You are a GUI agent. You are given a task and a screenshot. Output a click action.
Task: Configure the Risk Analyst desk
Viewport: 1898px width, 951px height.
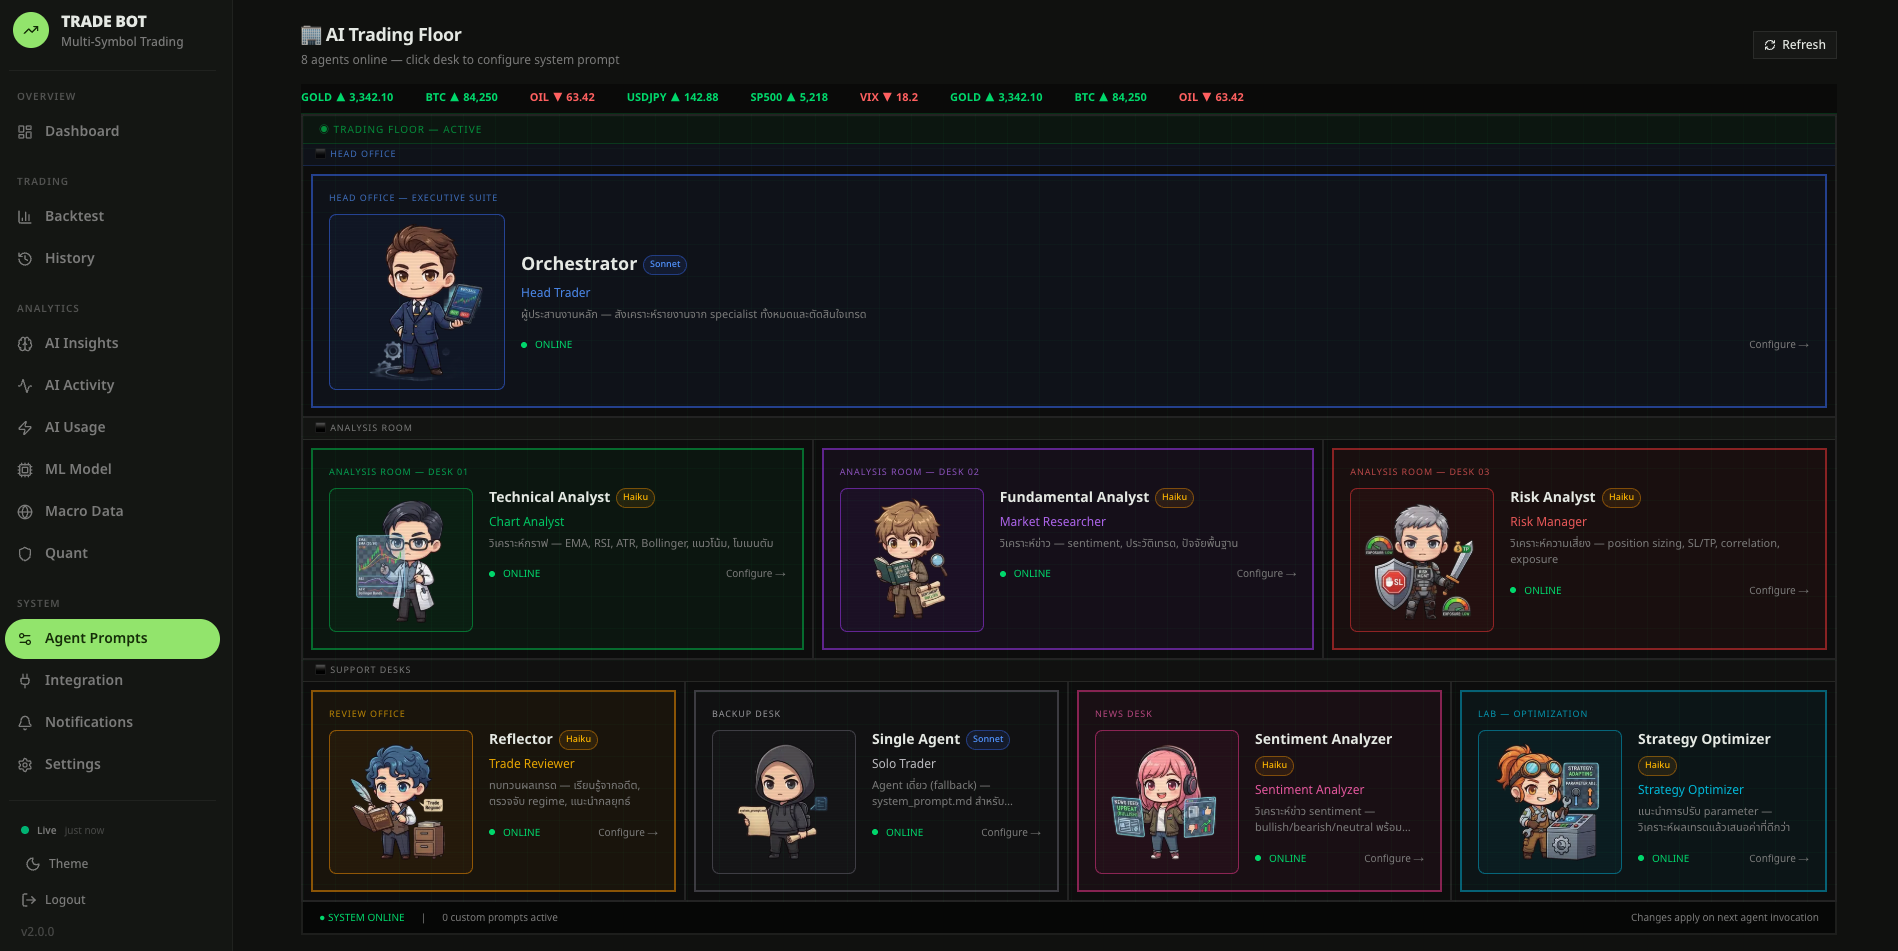click(x=1778, y=591)
